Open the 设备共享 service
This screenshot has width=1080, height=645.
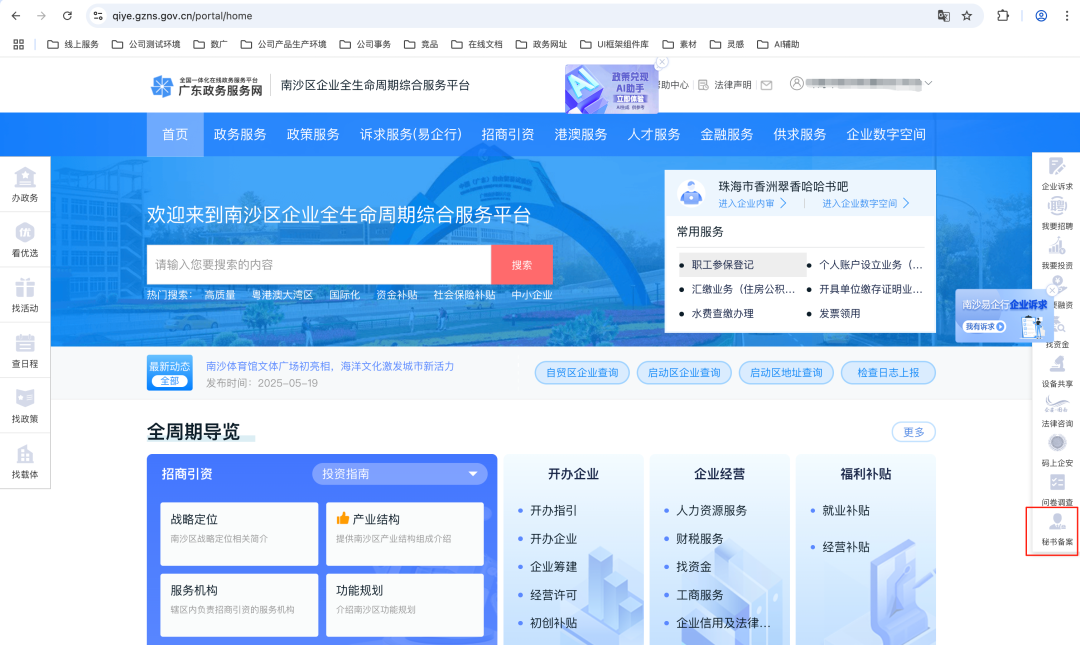(x=1055, y=374)
